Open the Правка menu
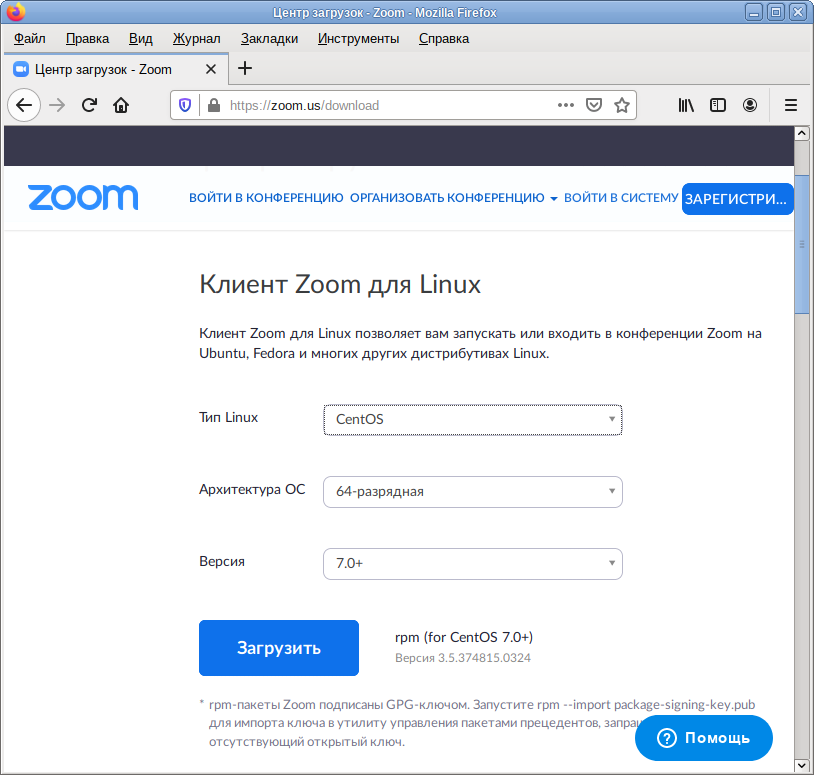The image size is (814, 775). click(x=87, y=38)
